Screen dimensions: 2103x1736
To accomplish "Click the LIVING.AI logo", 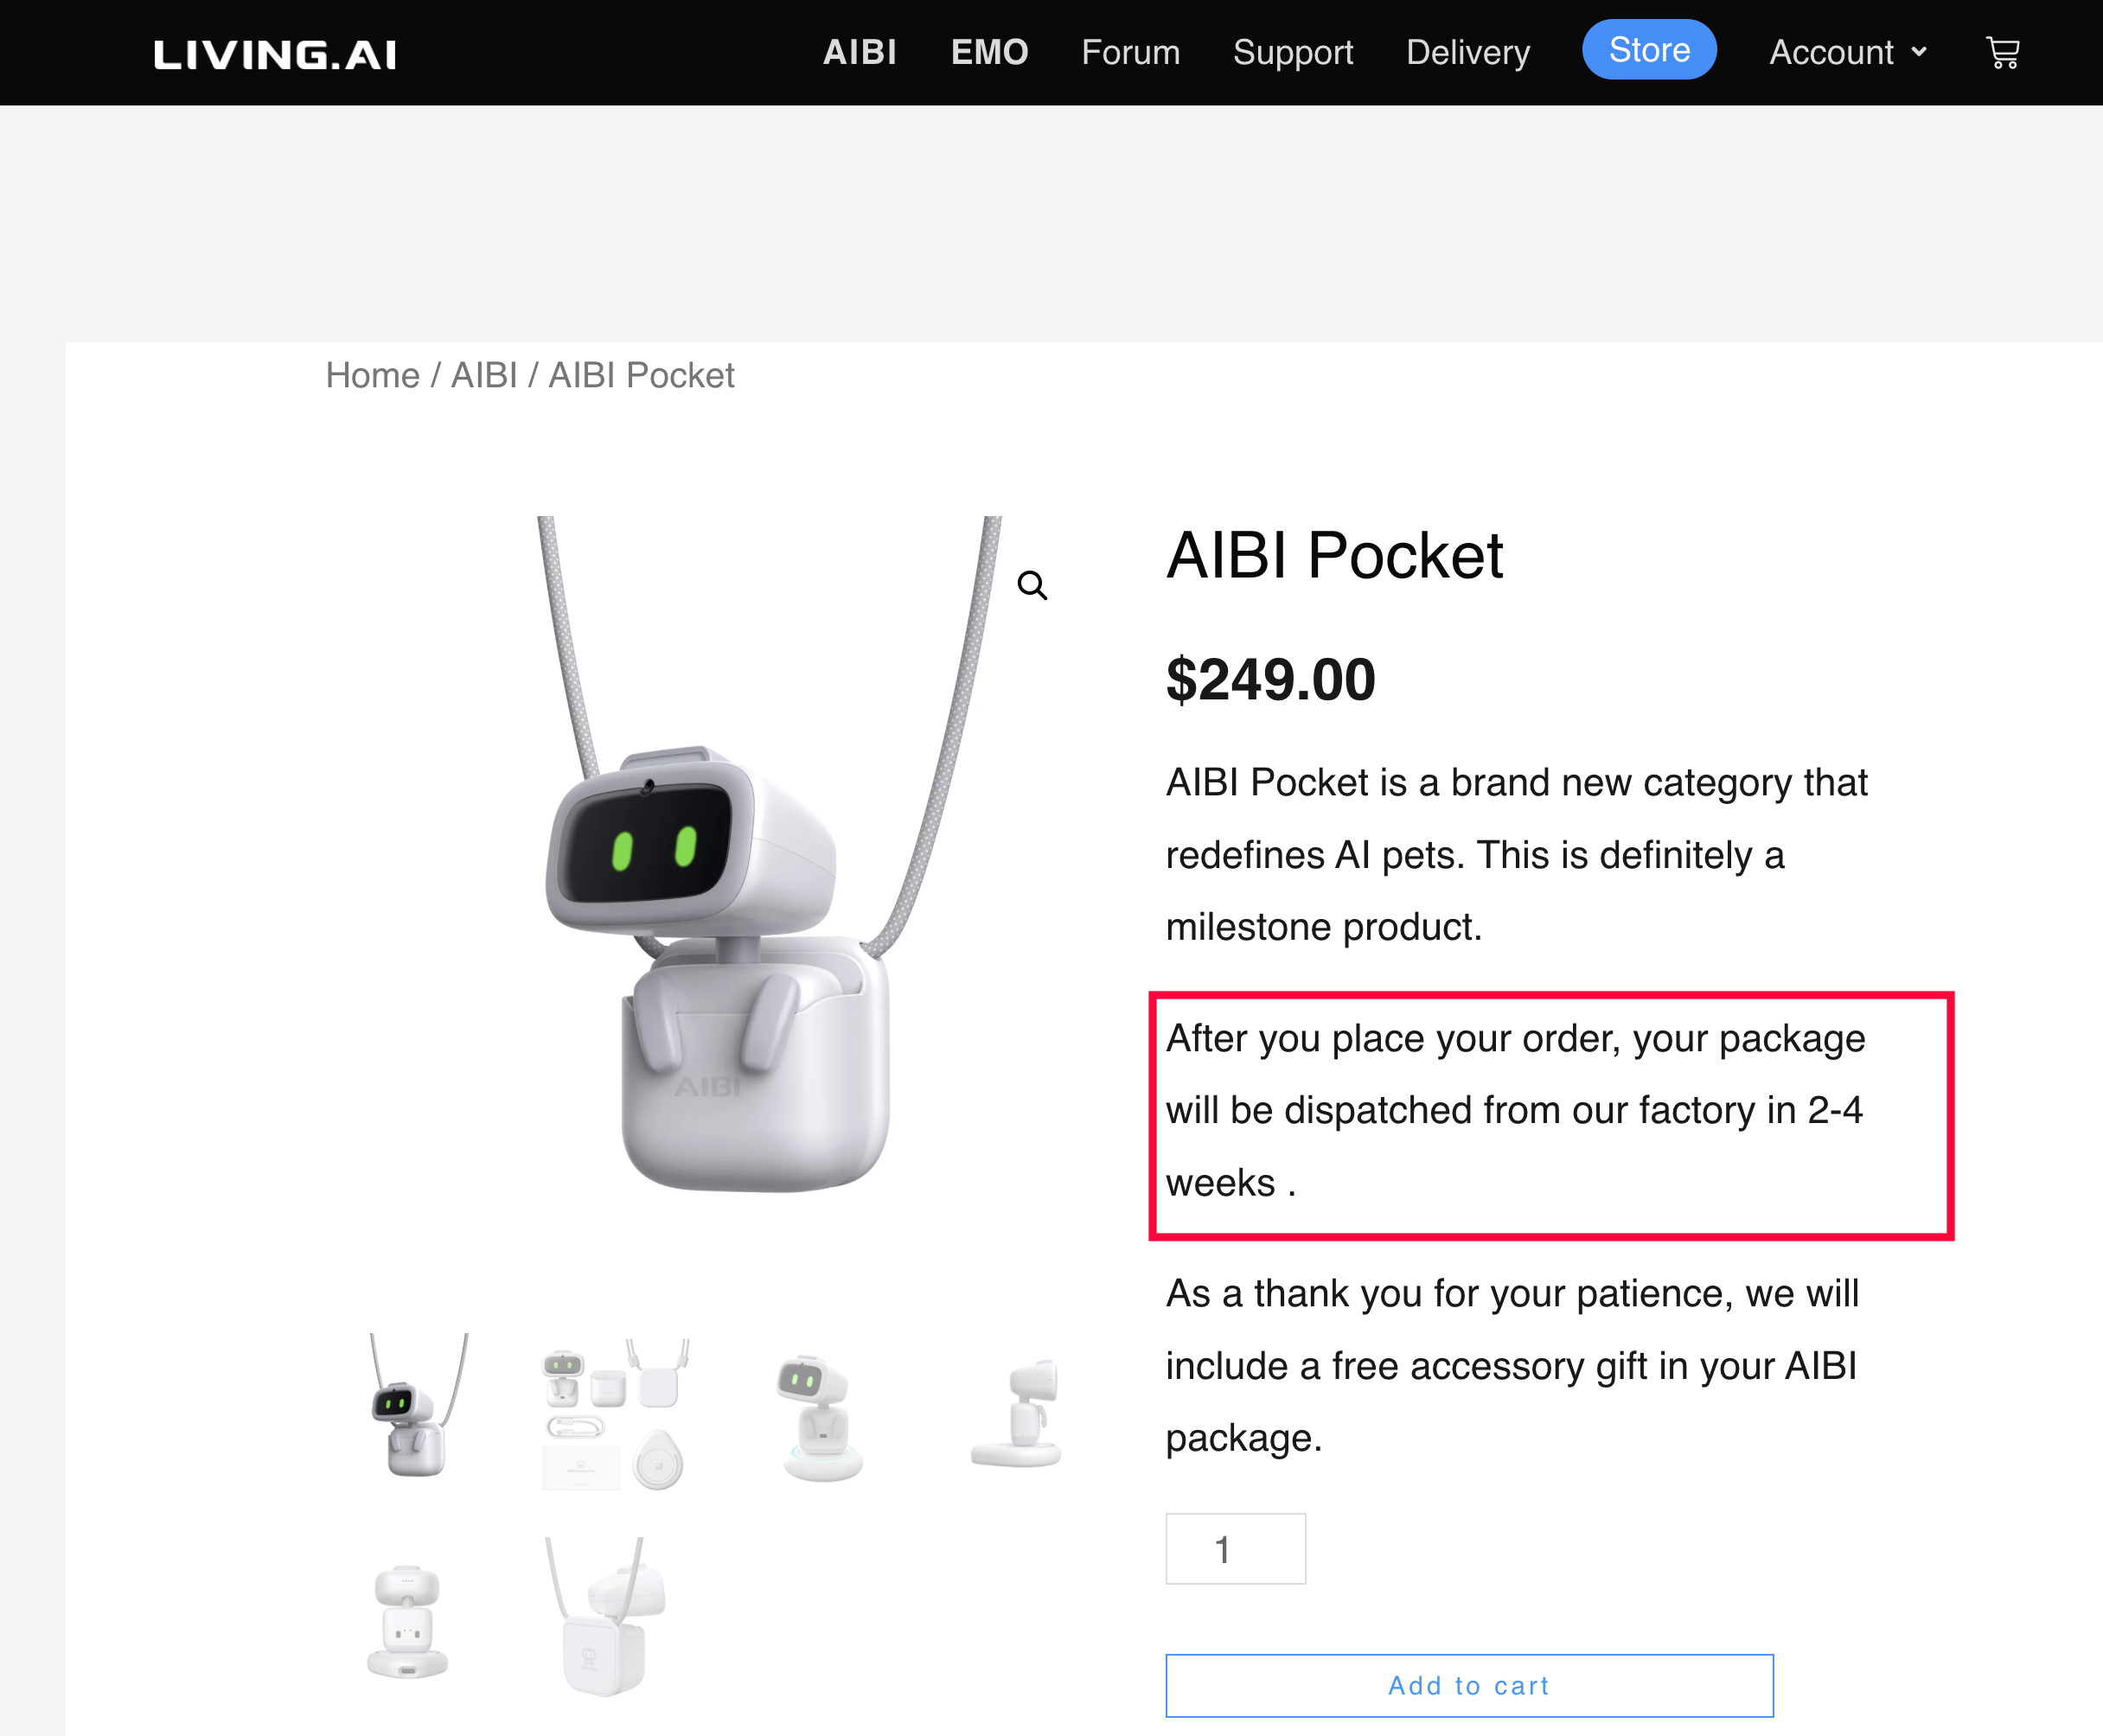I will point(275,54).
